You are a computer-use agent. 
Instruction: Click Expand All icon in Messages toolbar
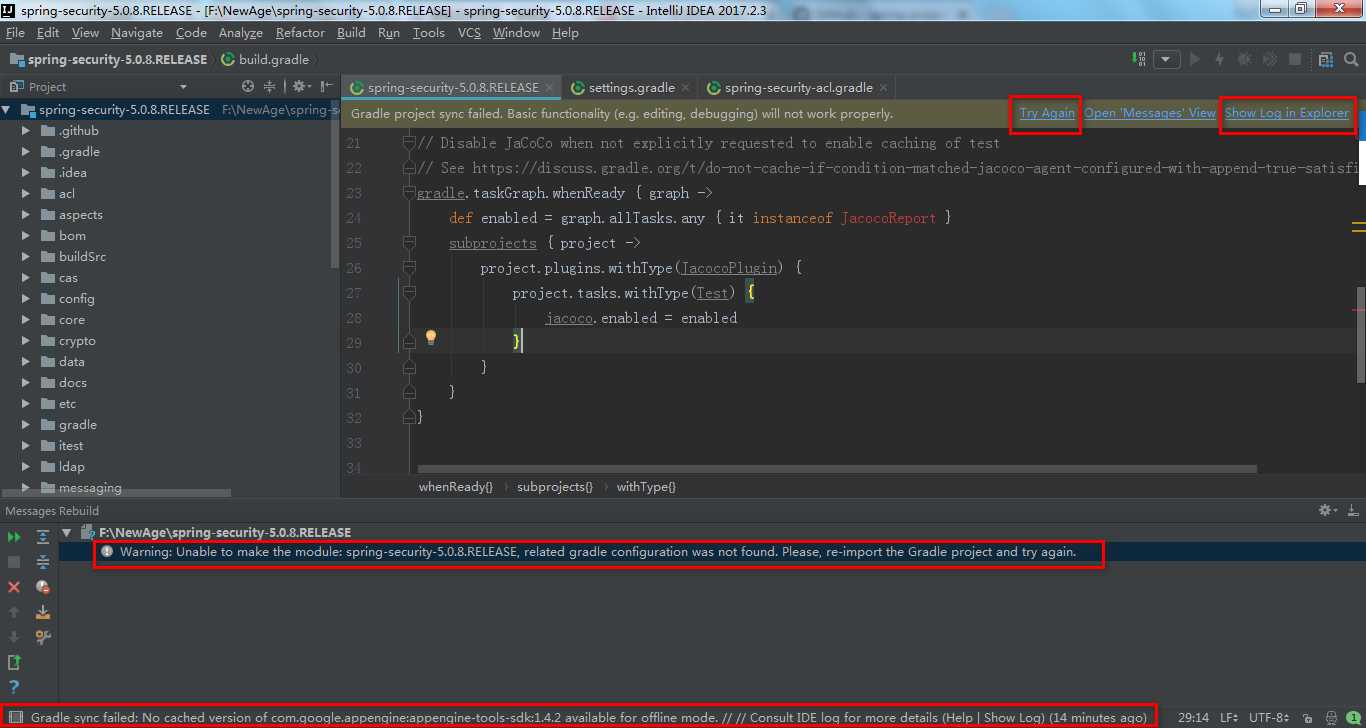pos(43,537)
